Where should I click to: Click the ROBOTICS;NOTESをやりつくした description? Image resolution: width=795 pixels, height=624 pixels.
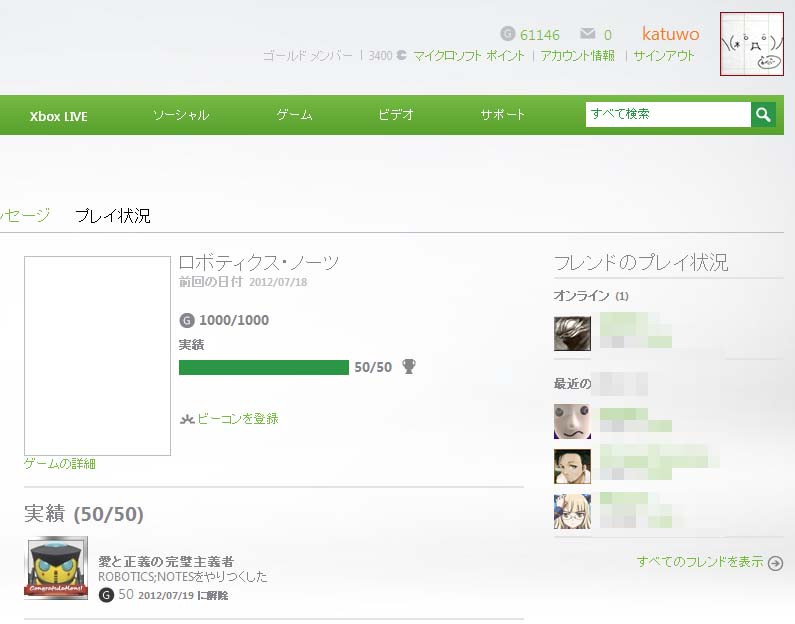pyautogui.click(x=183, y=577)
